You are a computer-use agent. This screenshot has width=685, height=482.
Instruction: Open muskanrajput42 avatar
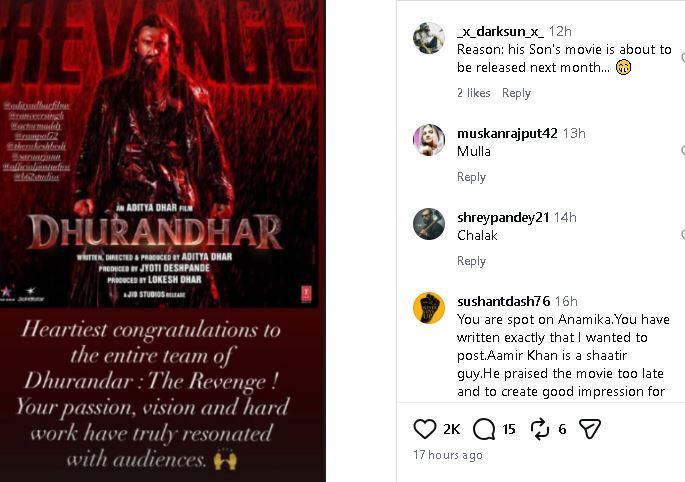[429, 140]
